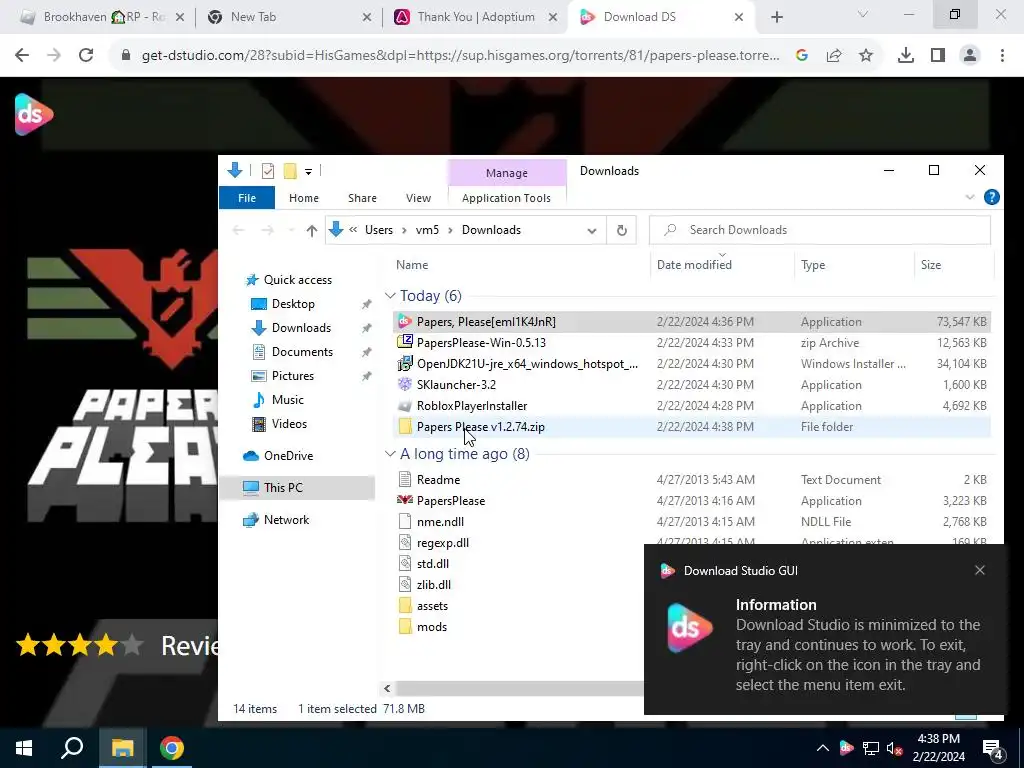The width and height of the screenshot is (1024, 768).
Task: Click New folder quick access toolbar icon
Action: [290, 171]
